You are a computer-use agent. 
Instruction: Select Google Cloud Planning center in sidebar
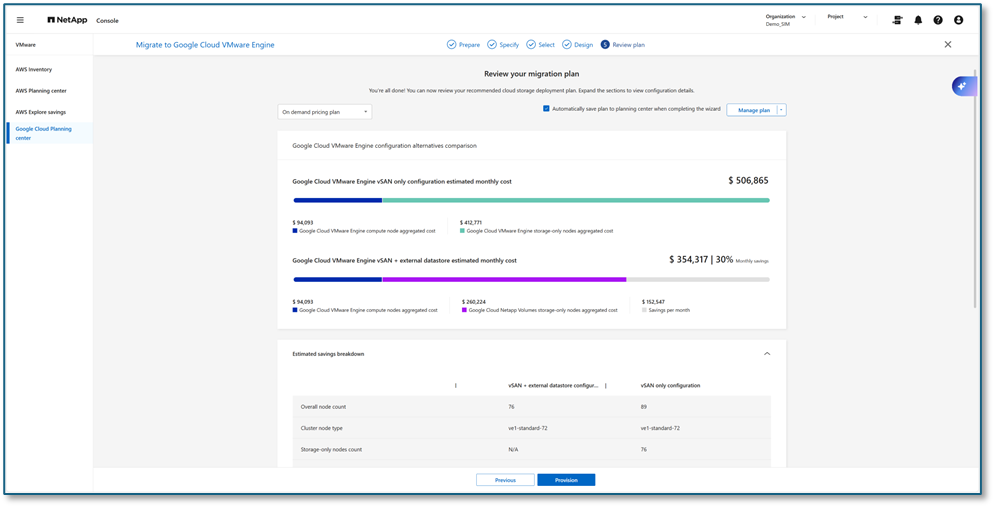pos(49,133)
